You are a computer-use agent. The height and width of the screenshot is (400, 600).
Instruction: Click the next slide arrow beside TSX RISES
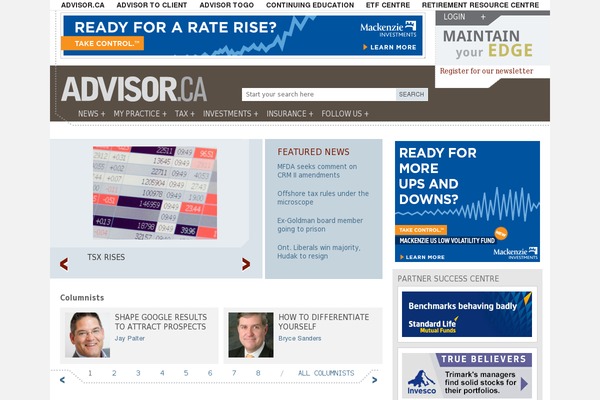click(x=246, y=264)
